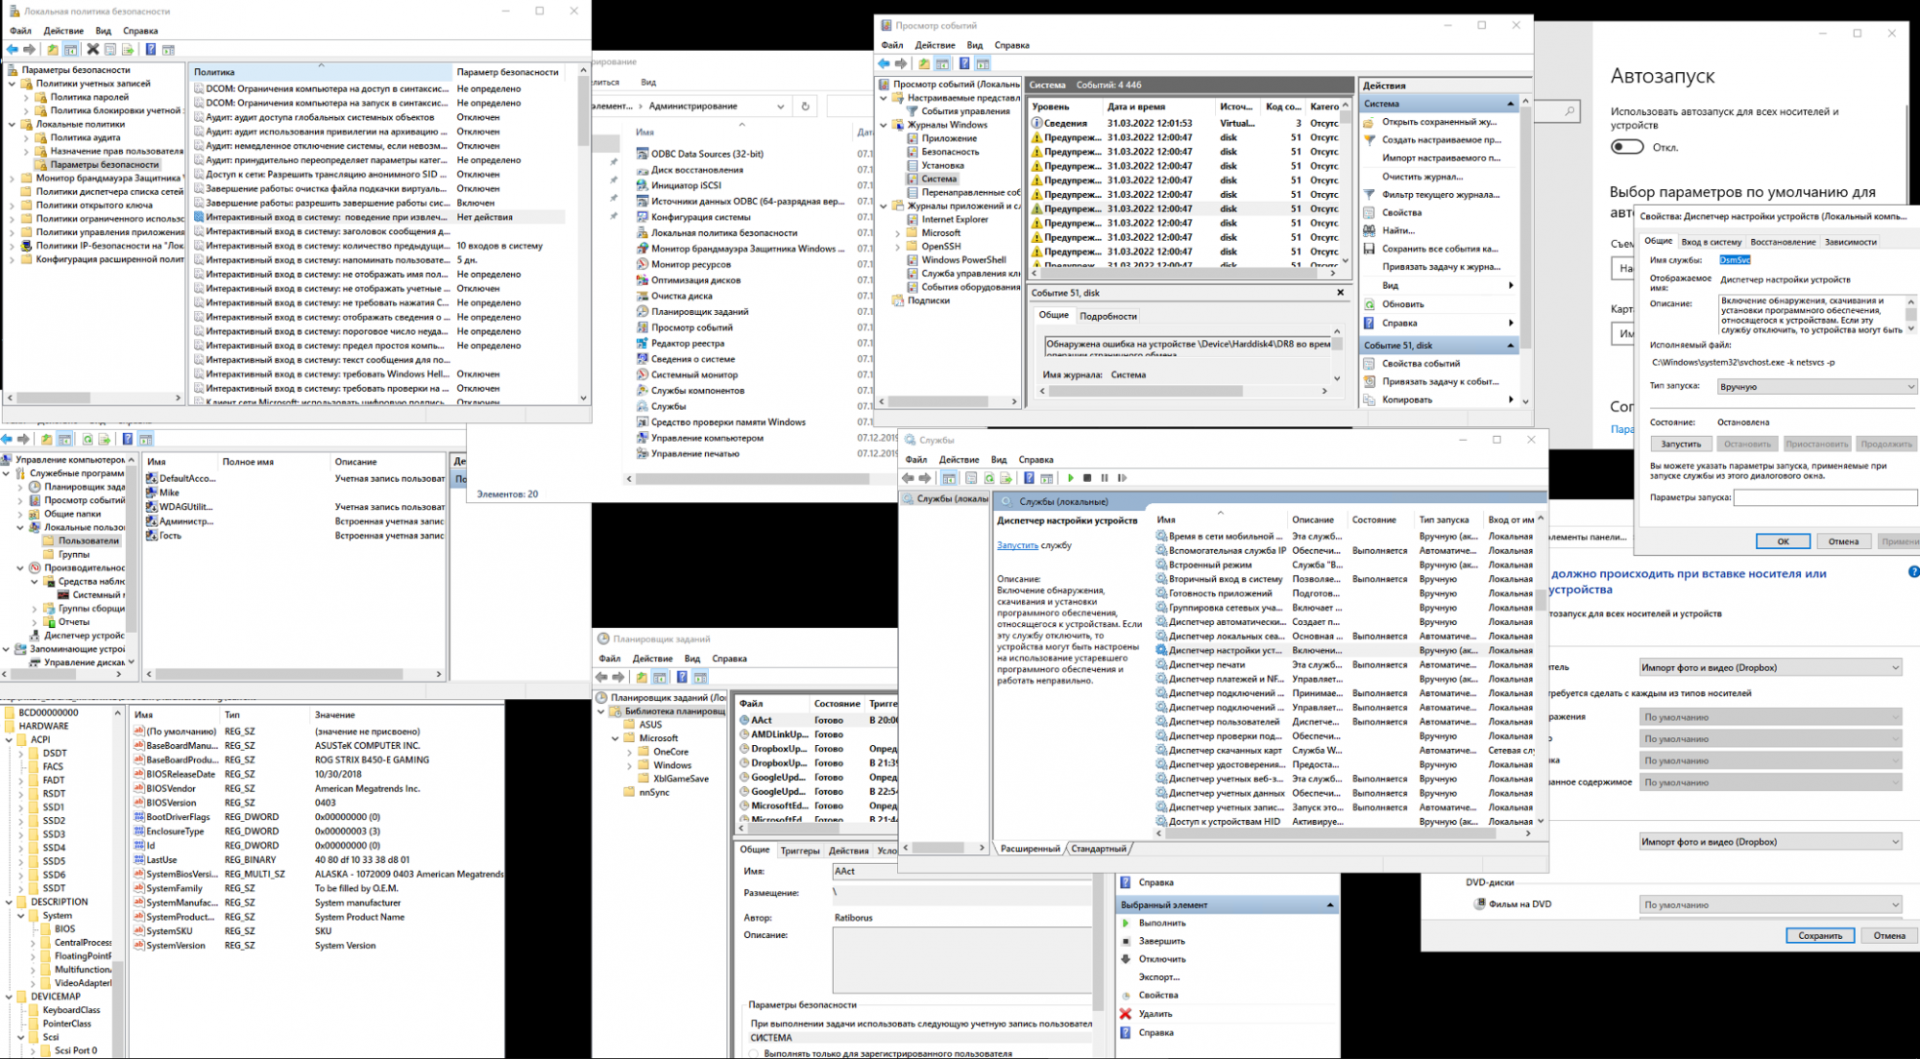This screenshot has height=1059, width=1920.
Task: Click the red Delete (Удалить) X icon
Action: pos(1126,1014)
